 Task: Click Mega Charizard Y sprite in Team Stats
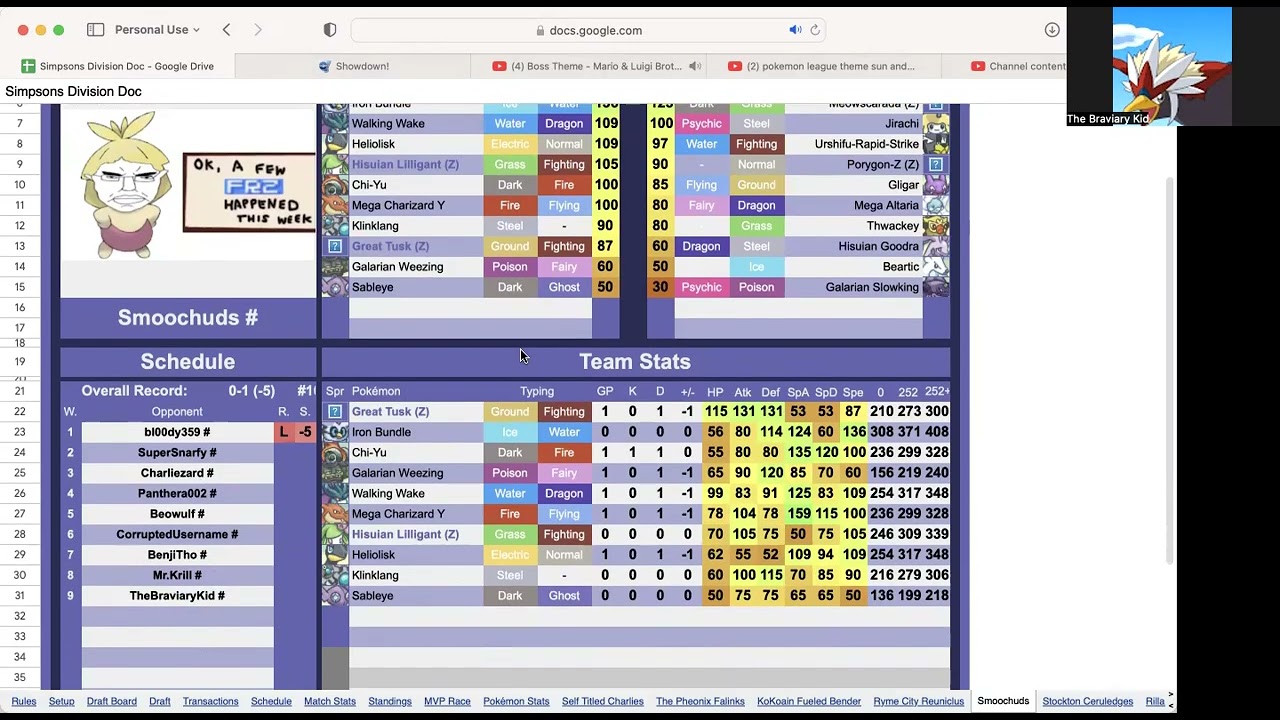[x=335, y=514]
